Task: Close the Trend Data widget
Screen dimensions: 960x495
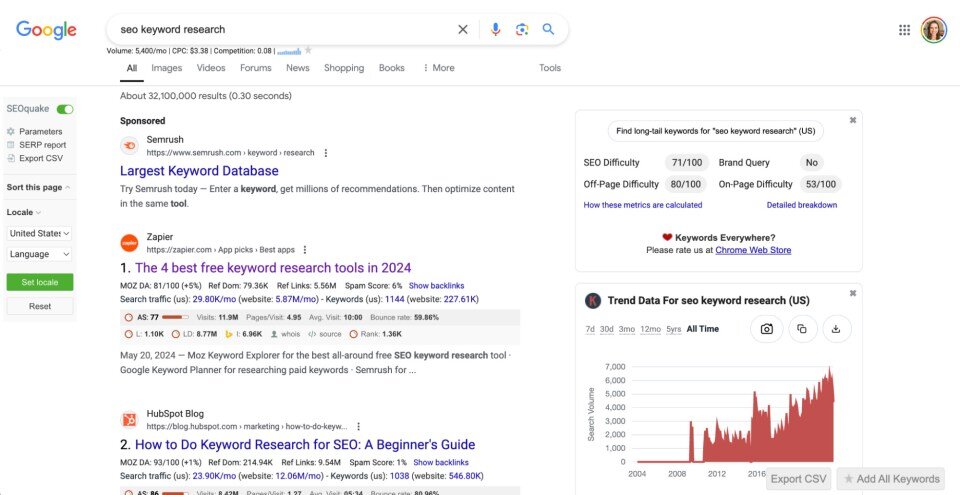Action: (852, 293)
